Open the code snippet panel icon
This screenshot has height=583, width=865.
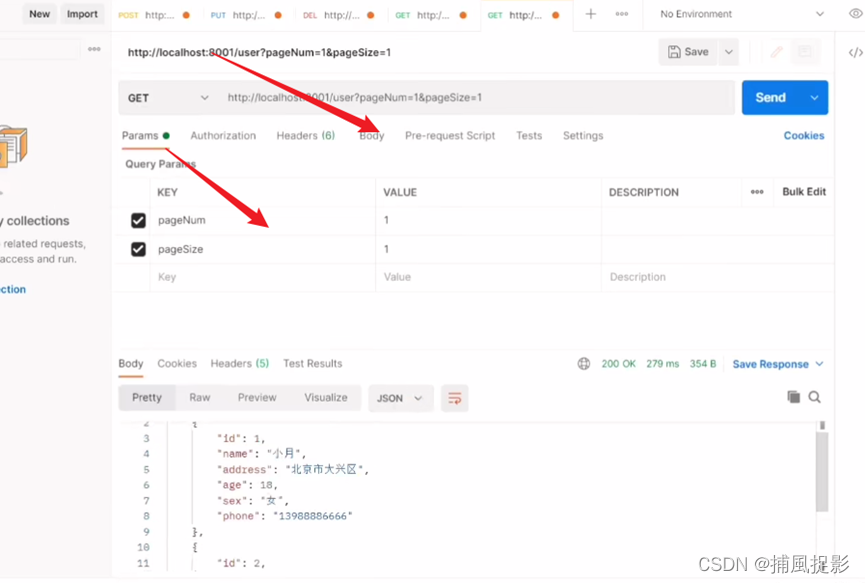coord(855,52)
